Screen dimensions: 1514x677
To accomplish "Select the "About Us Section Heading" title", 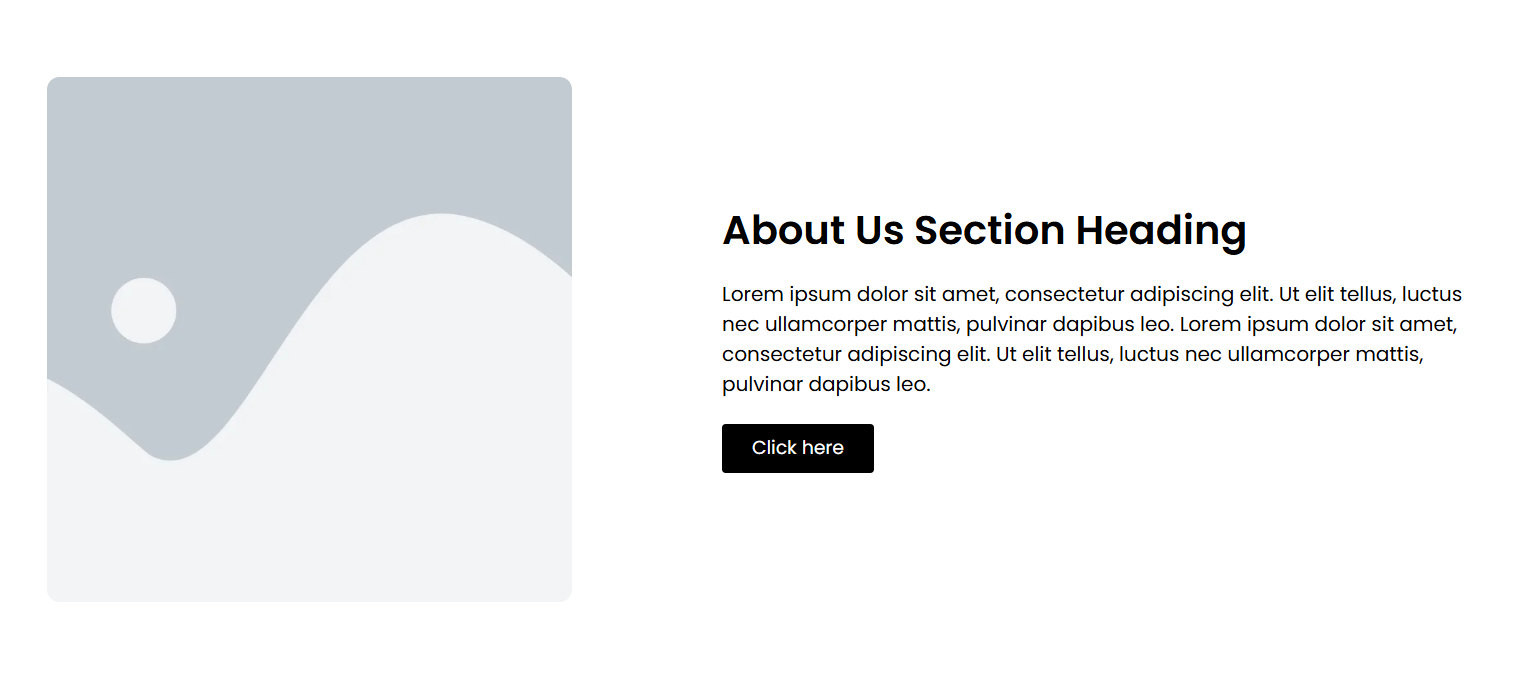I will (984, 230).
